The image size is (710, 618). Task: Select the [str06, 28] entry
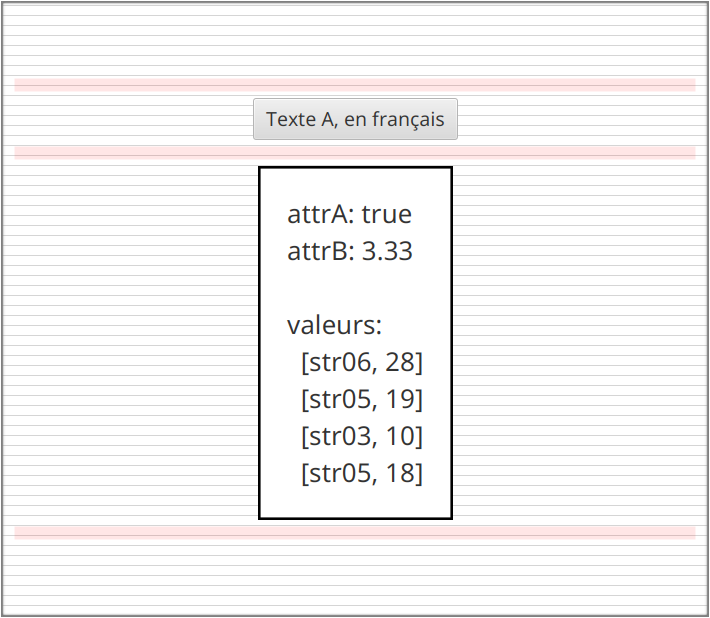(x=361, y=362)
